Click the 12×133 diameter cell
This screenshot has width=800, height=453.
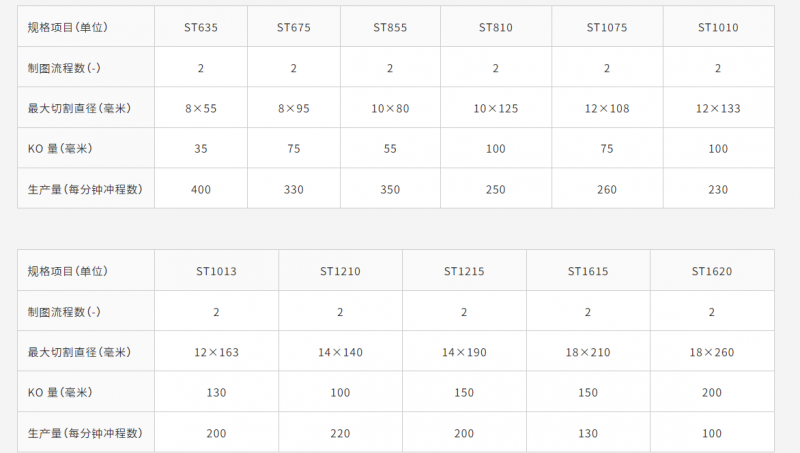(x=718, y=108)
